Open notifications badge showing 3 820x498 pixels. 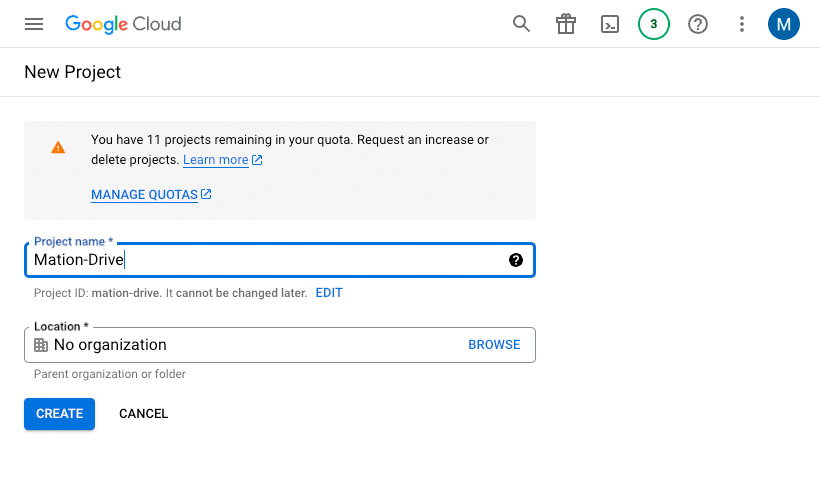point(654,24)
